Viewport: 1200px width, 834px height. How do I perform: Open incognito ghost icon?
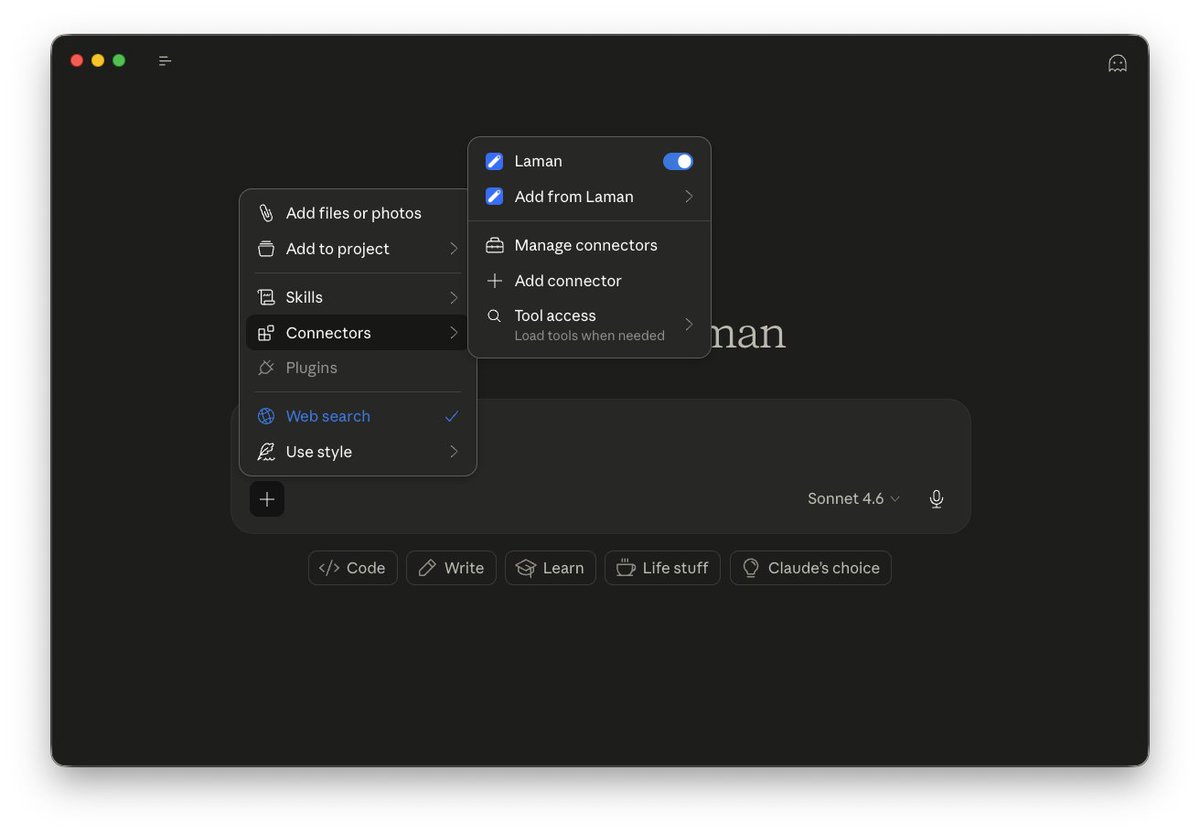pyautogui.click(x=1117, y=63)
